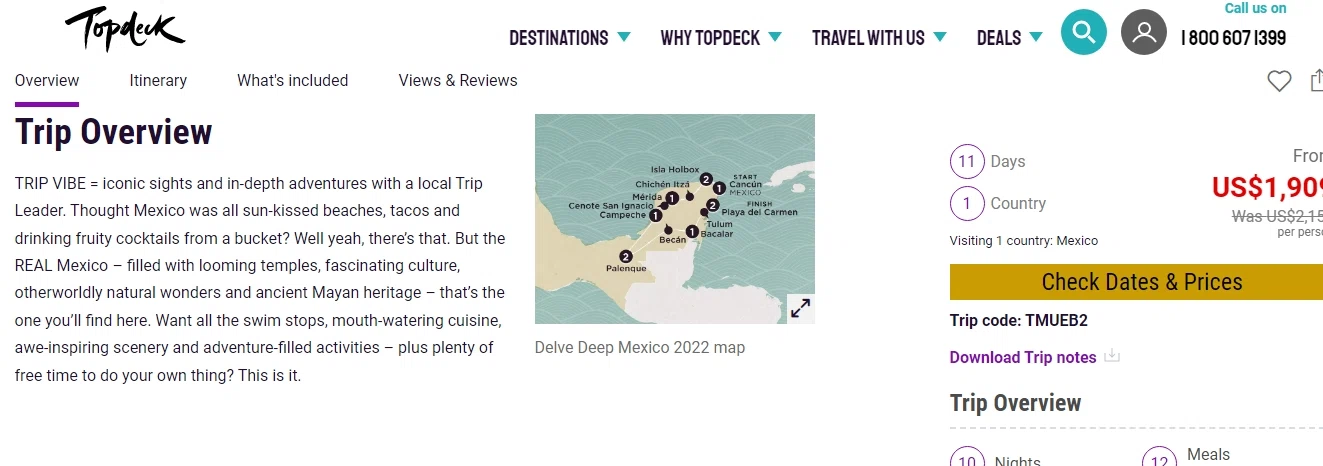This screenshot has width=1323, height=466.
Task: Open the Deals dropdown arrow
Action: [x=1035, y=38]
